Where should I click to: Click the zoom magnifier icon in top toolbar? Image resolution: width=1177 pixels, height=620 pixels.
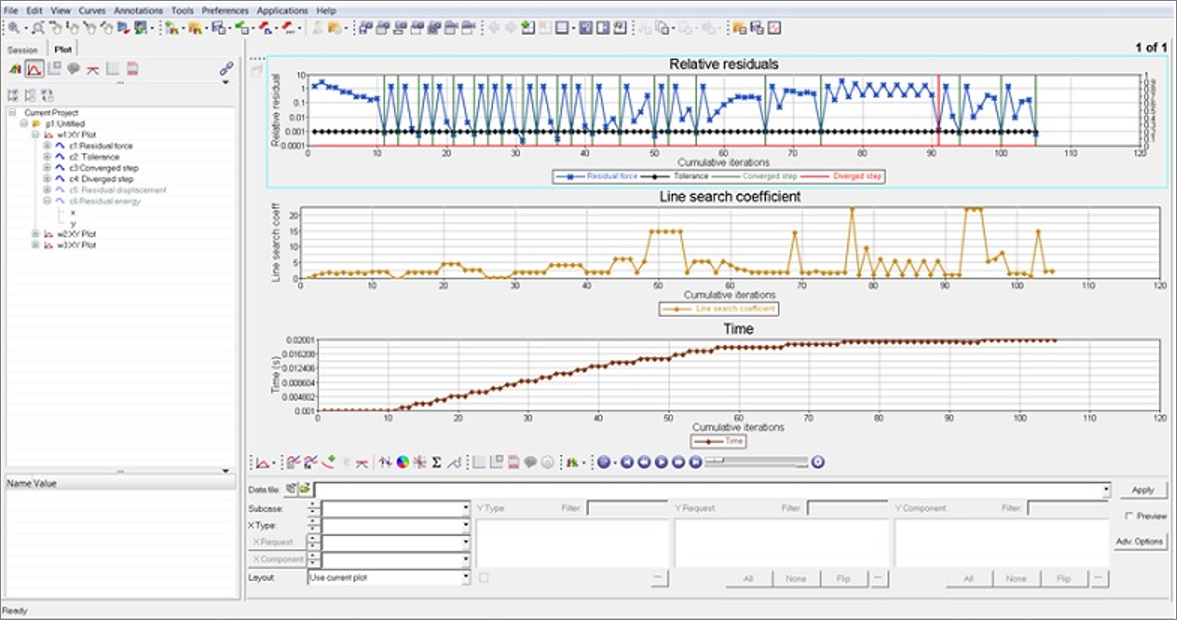pyautogui.click(x=12, y=27)
